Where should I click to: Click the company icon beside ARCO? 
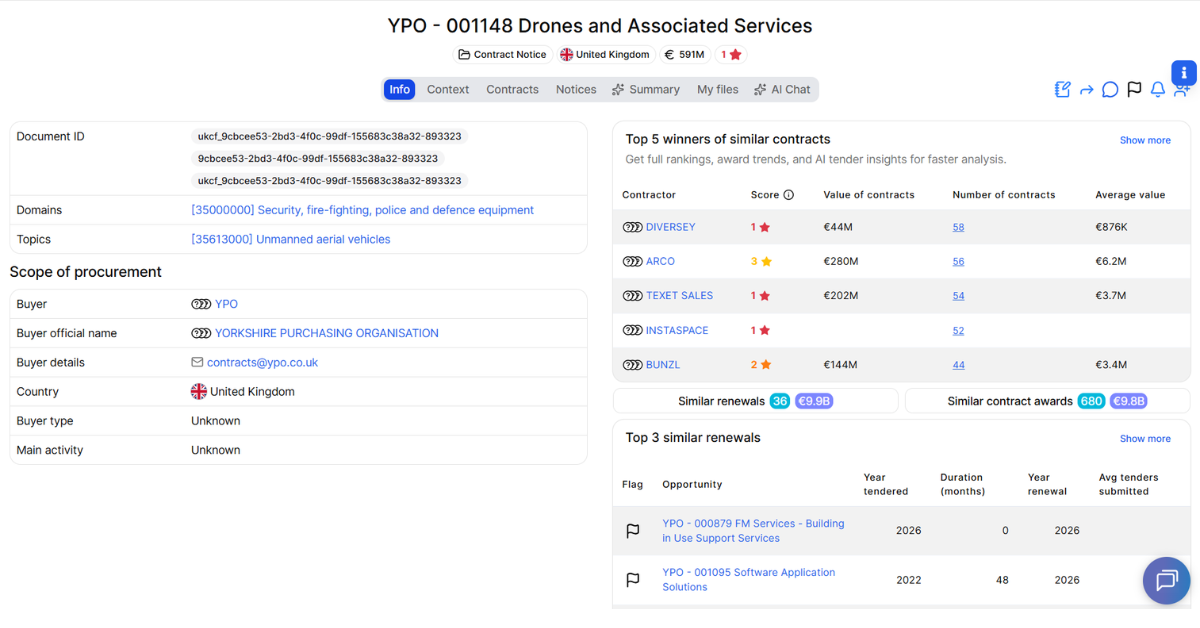click(x=632, y=261)
